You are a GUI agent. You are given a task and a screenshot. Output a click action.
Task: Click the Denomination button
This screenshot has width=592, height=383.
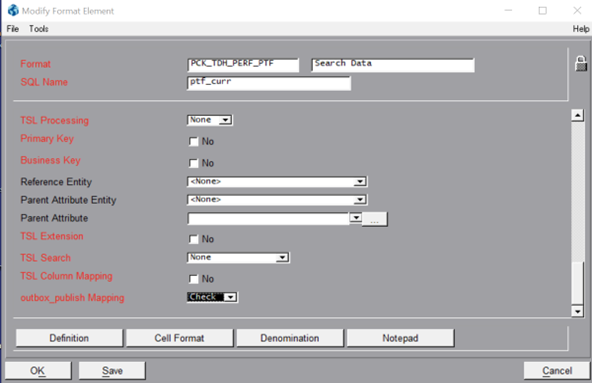pos(290,338)
